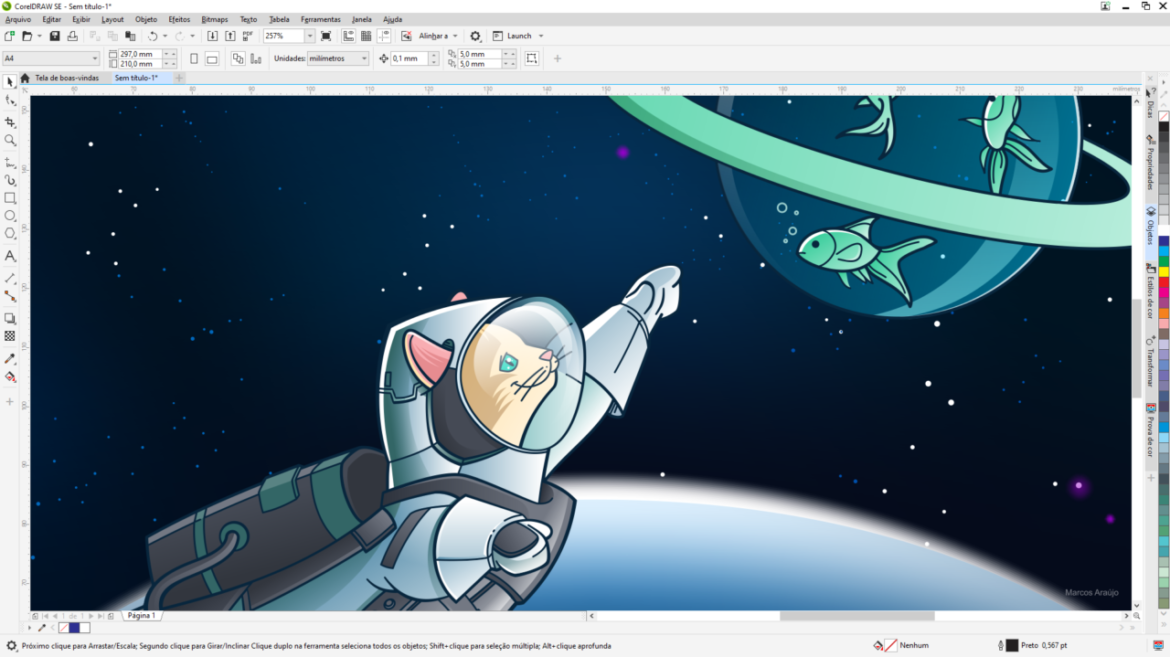Select the Text tool
1170x657 pixels.
10,256
